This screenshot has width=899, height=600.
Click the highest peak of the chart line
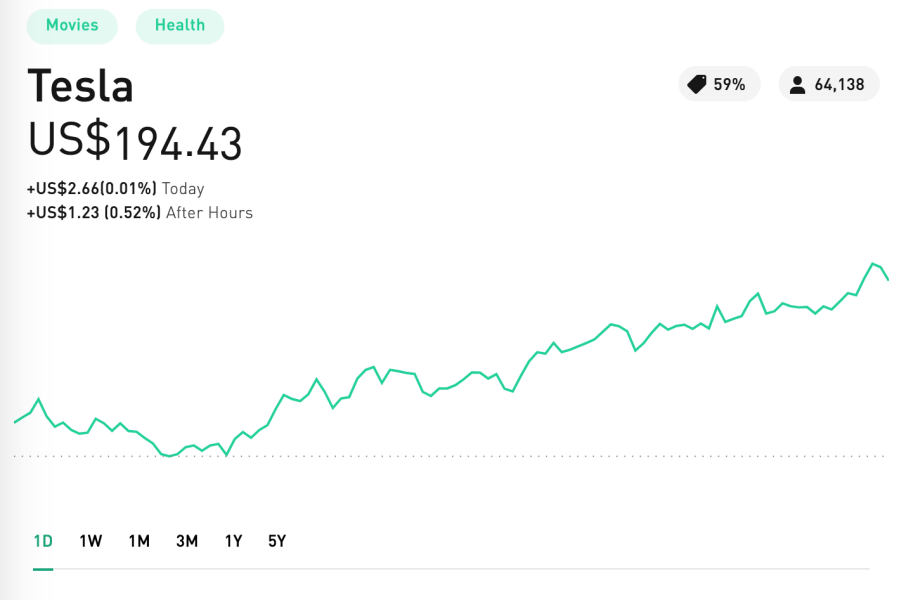(x=874, y=264)
